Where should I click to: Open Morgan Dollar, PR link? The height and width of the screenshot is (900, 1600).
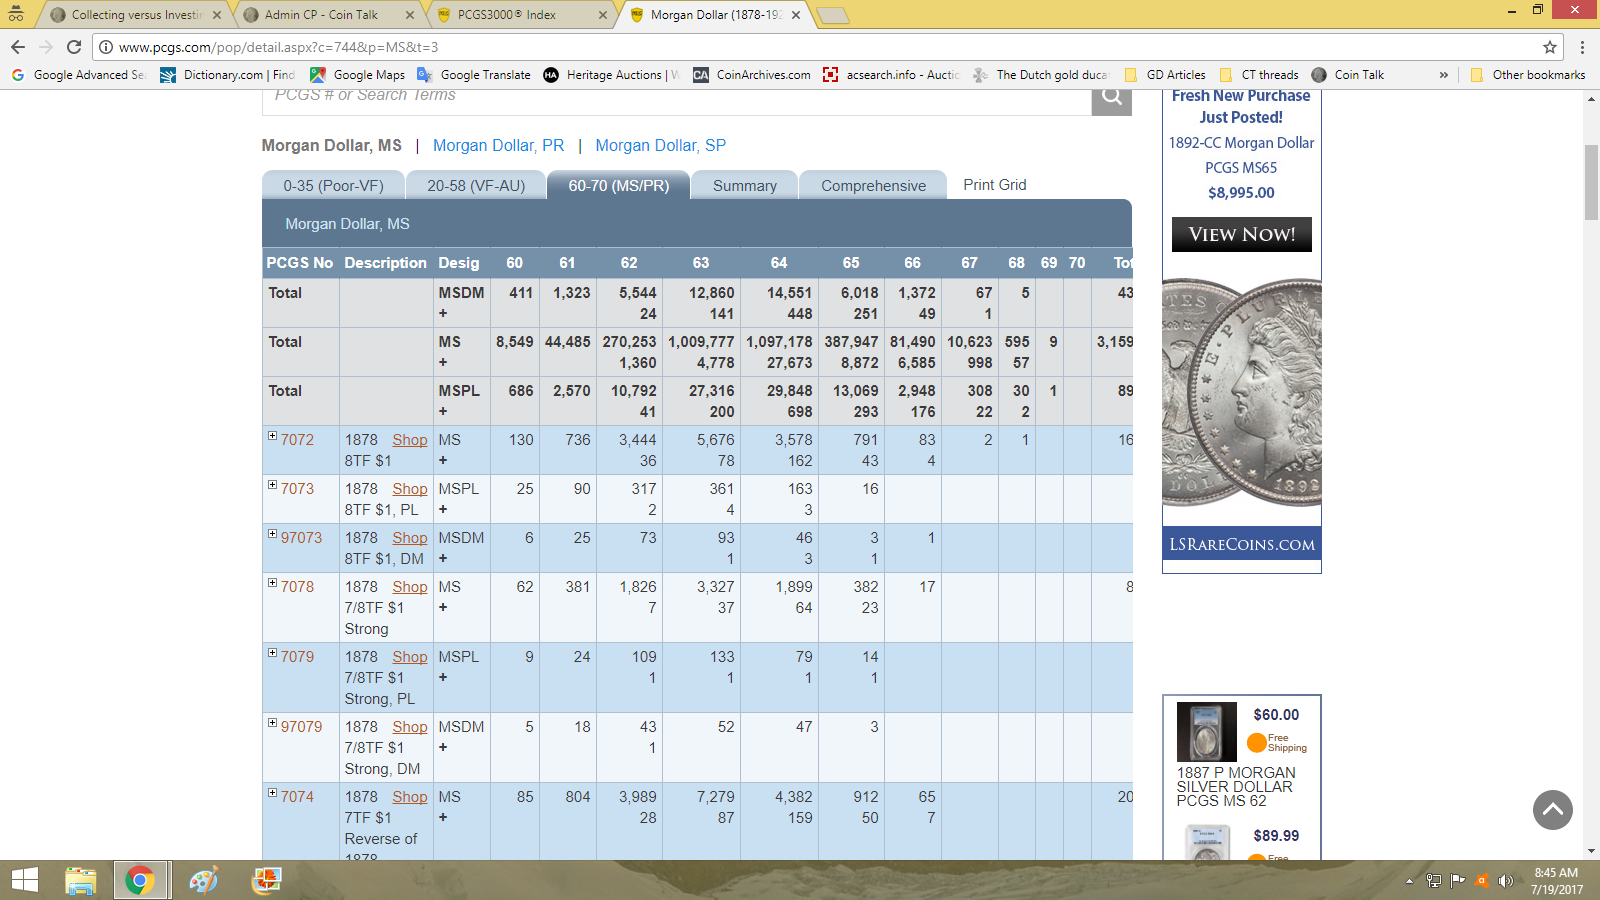coord(498,146)
